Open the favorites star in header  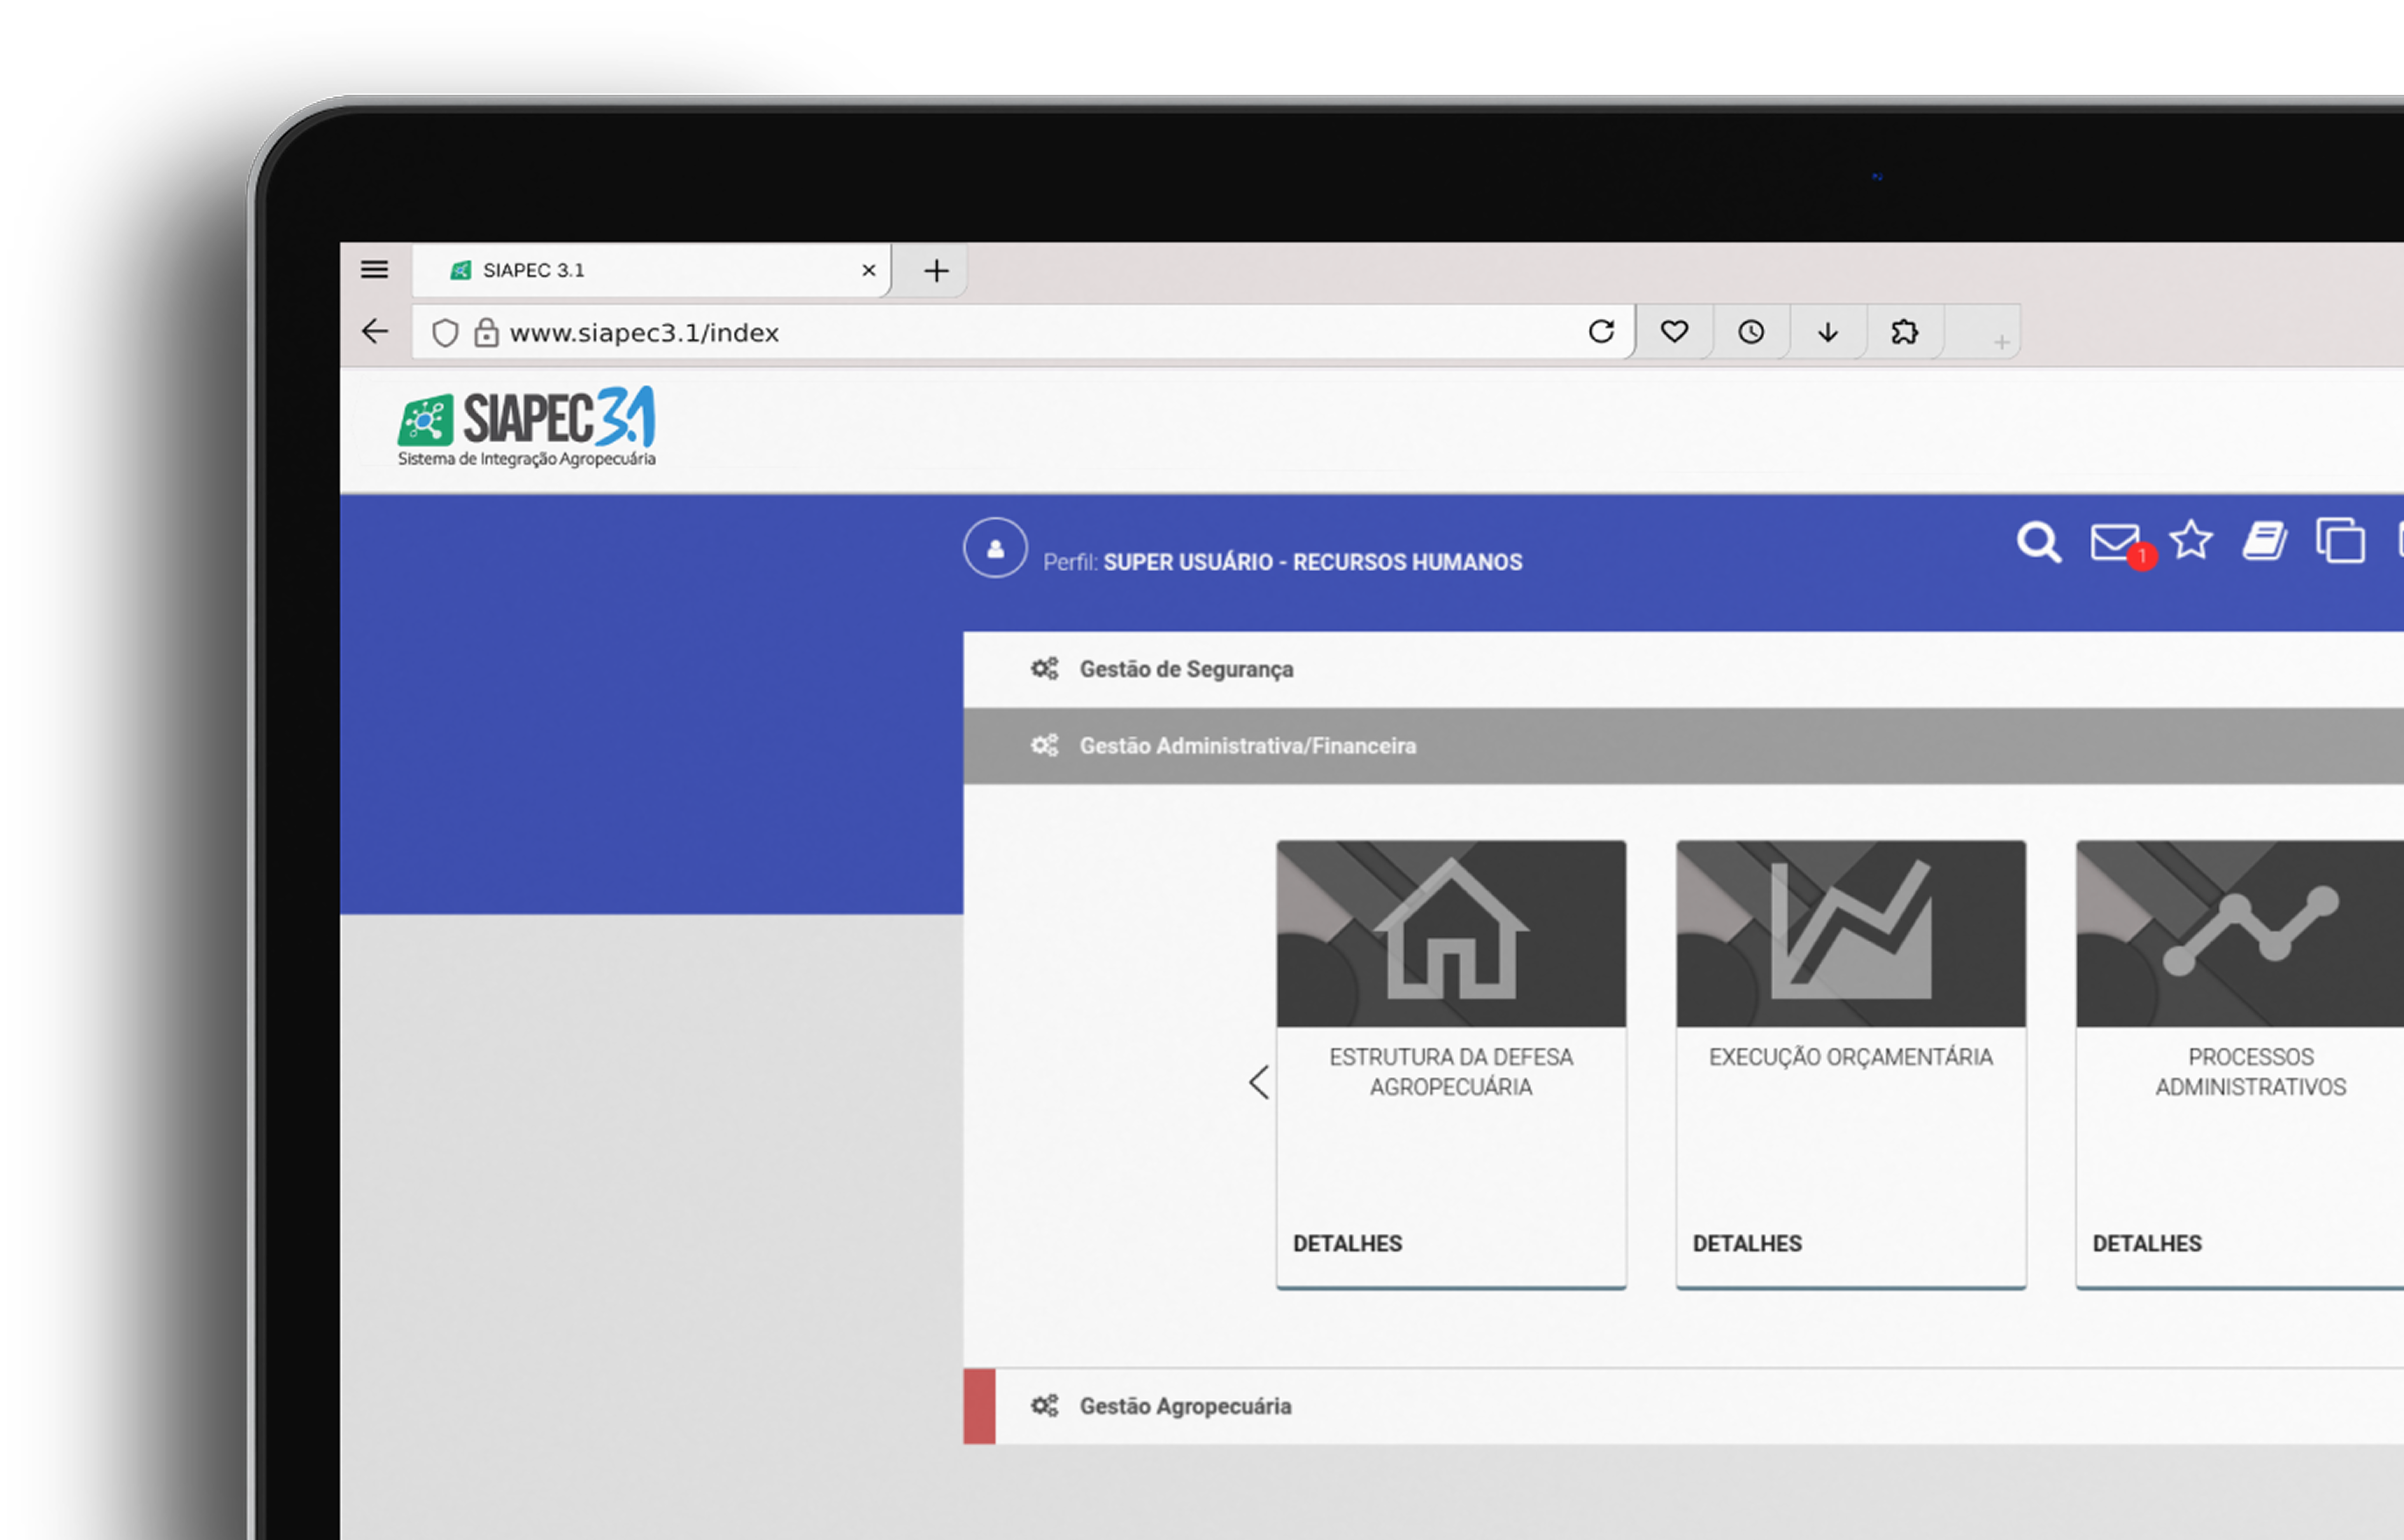[2190, 541]
